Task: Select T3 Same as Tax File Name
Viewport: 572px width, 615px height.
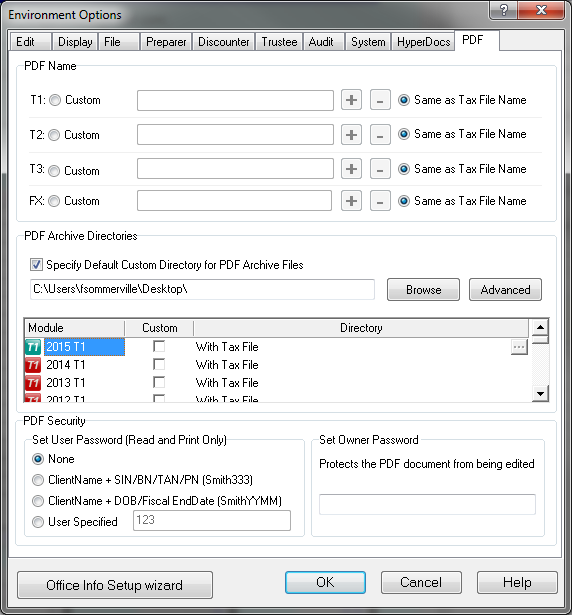Action: 404,169
